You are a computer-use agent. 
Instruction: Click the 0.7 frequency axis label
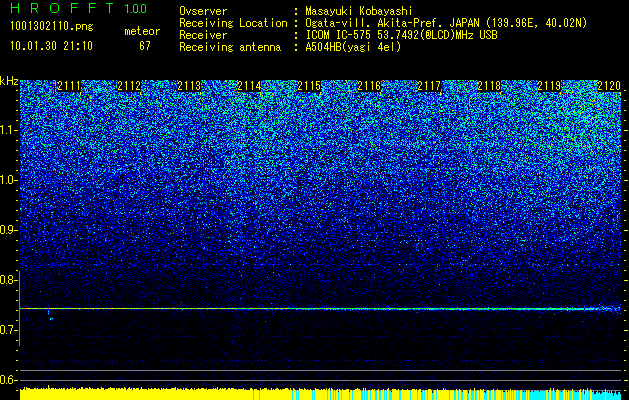click(x=9, y=330)
